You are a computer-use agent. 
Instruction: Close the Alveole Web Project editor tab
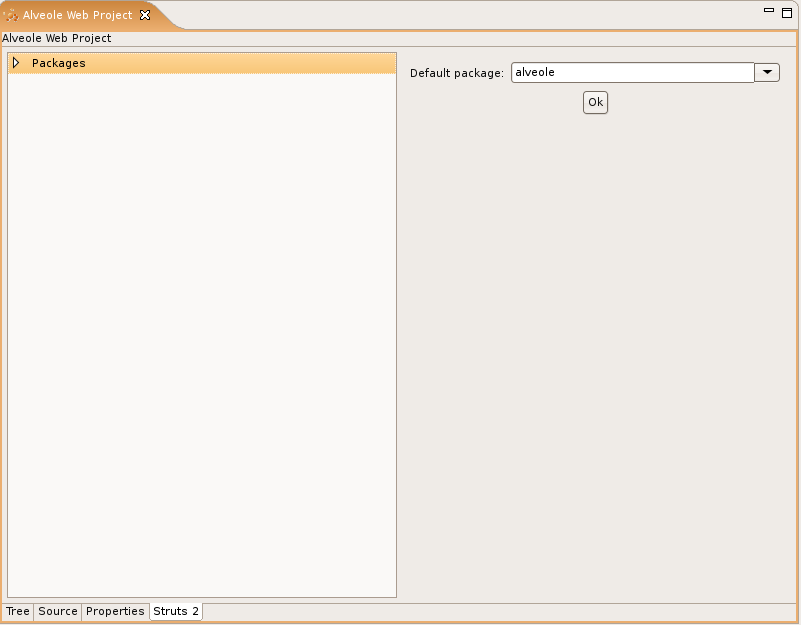pyautogui.click(x=145, y=15)
